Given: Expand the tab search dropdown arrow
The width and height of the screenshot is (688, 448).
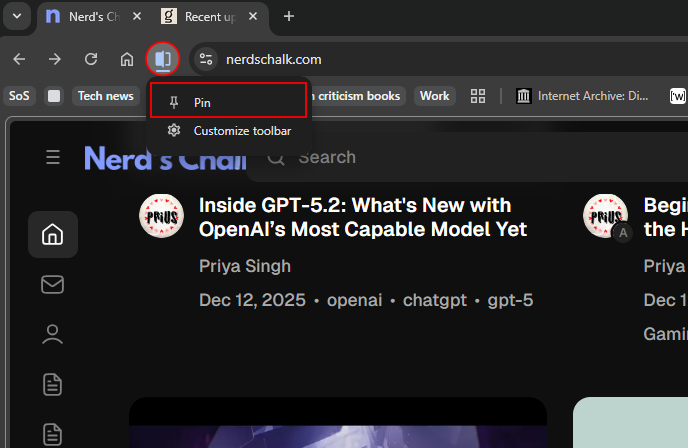Looking at the screenshot, I should tap(14, 16).
